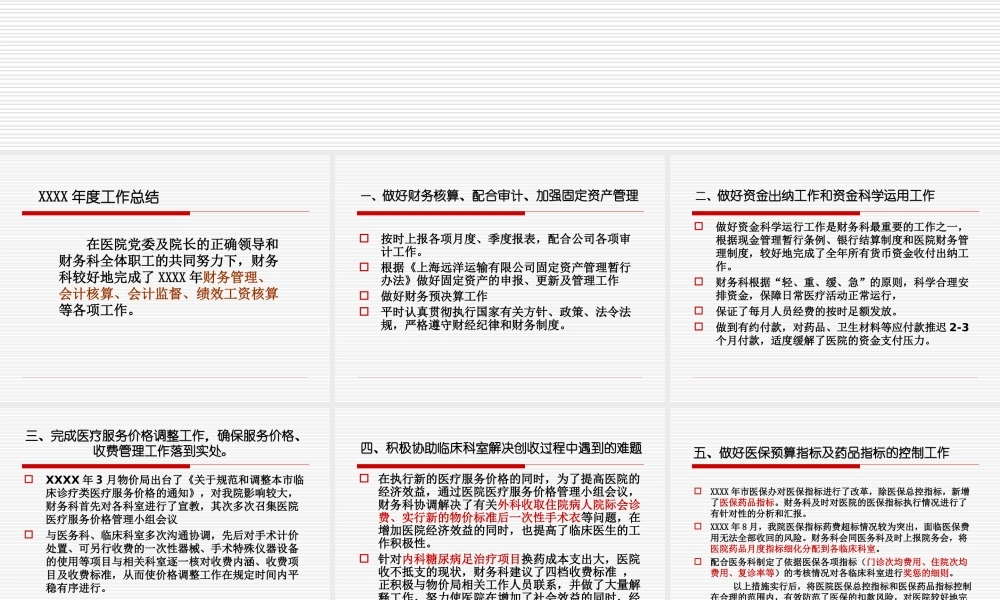Click red text 内科糖尿病足治疗项目

click(462, 559)
